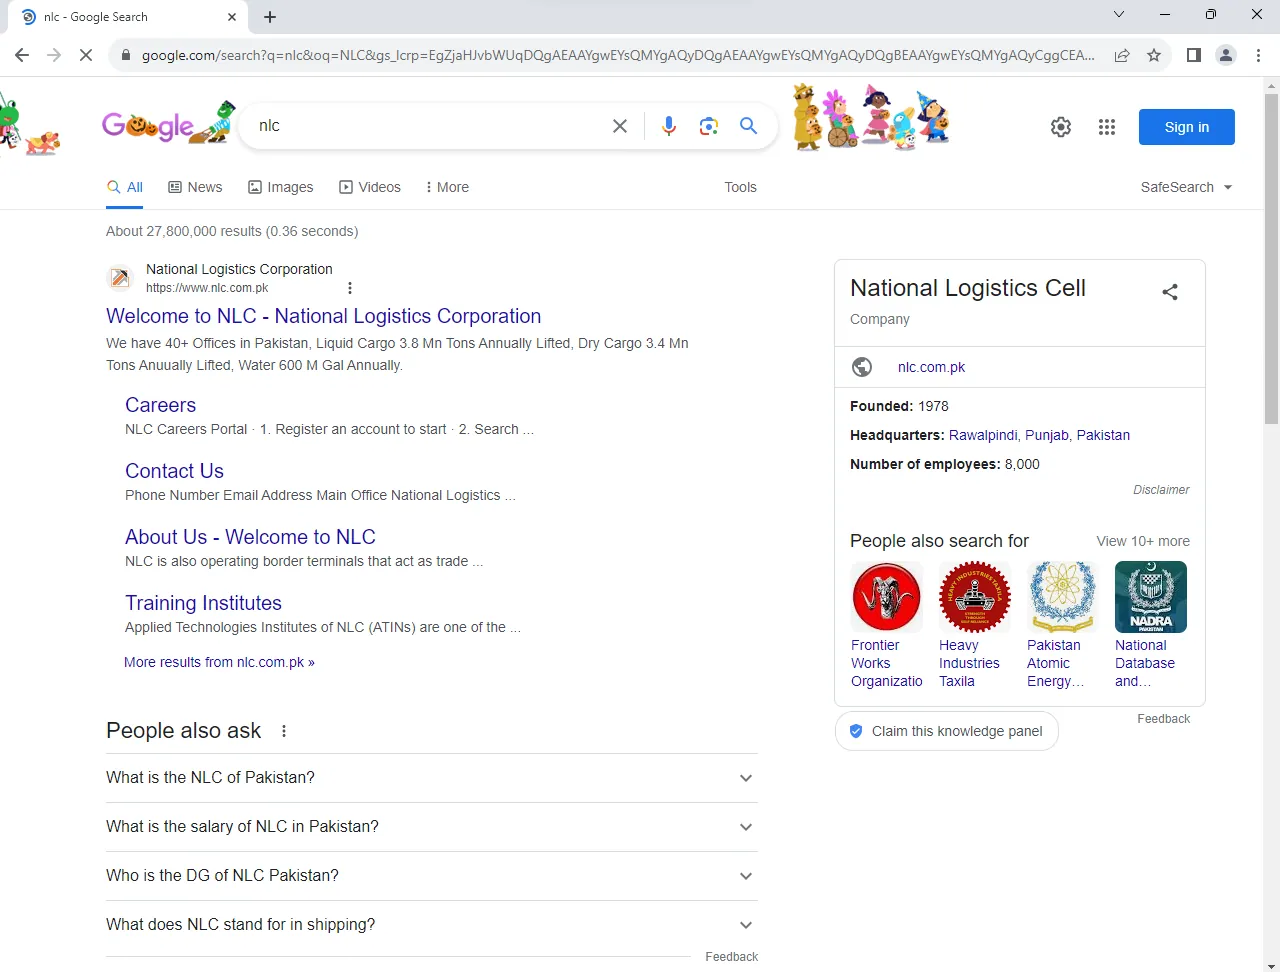Open the Chrome profile avatar icon
This screenshot has height=972, width=1280.
(x=1226, y=55)
